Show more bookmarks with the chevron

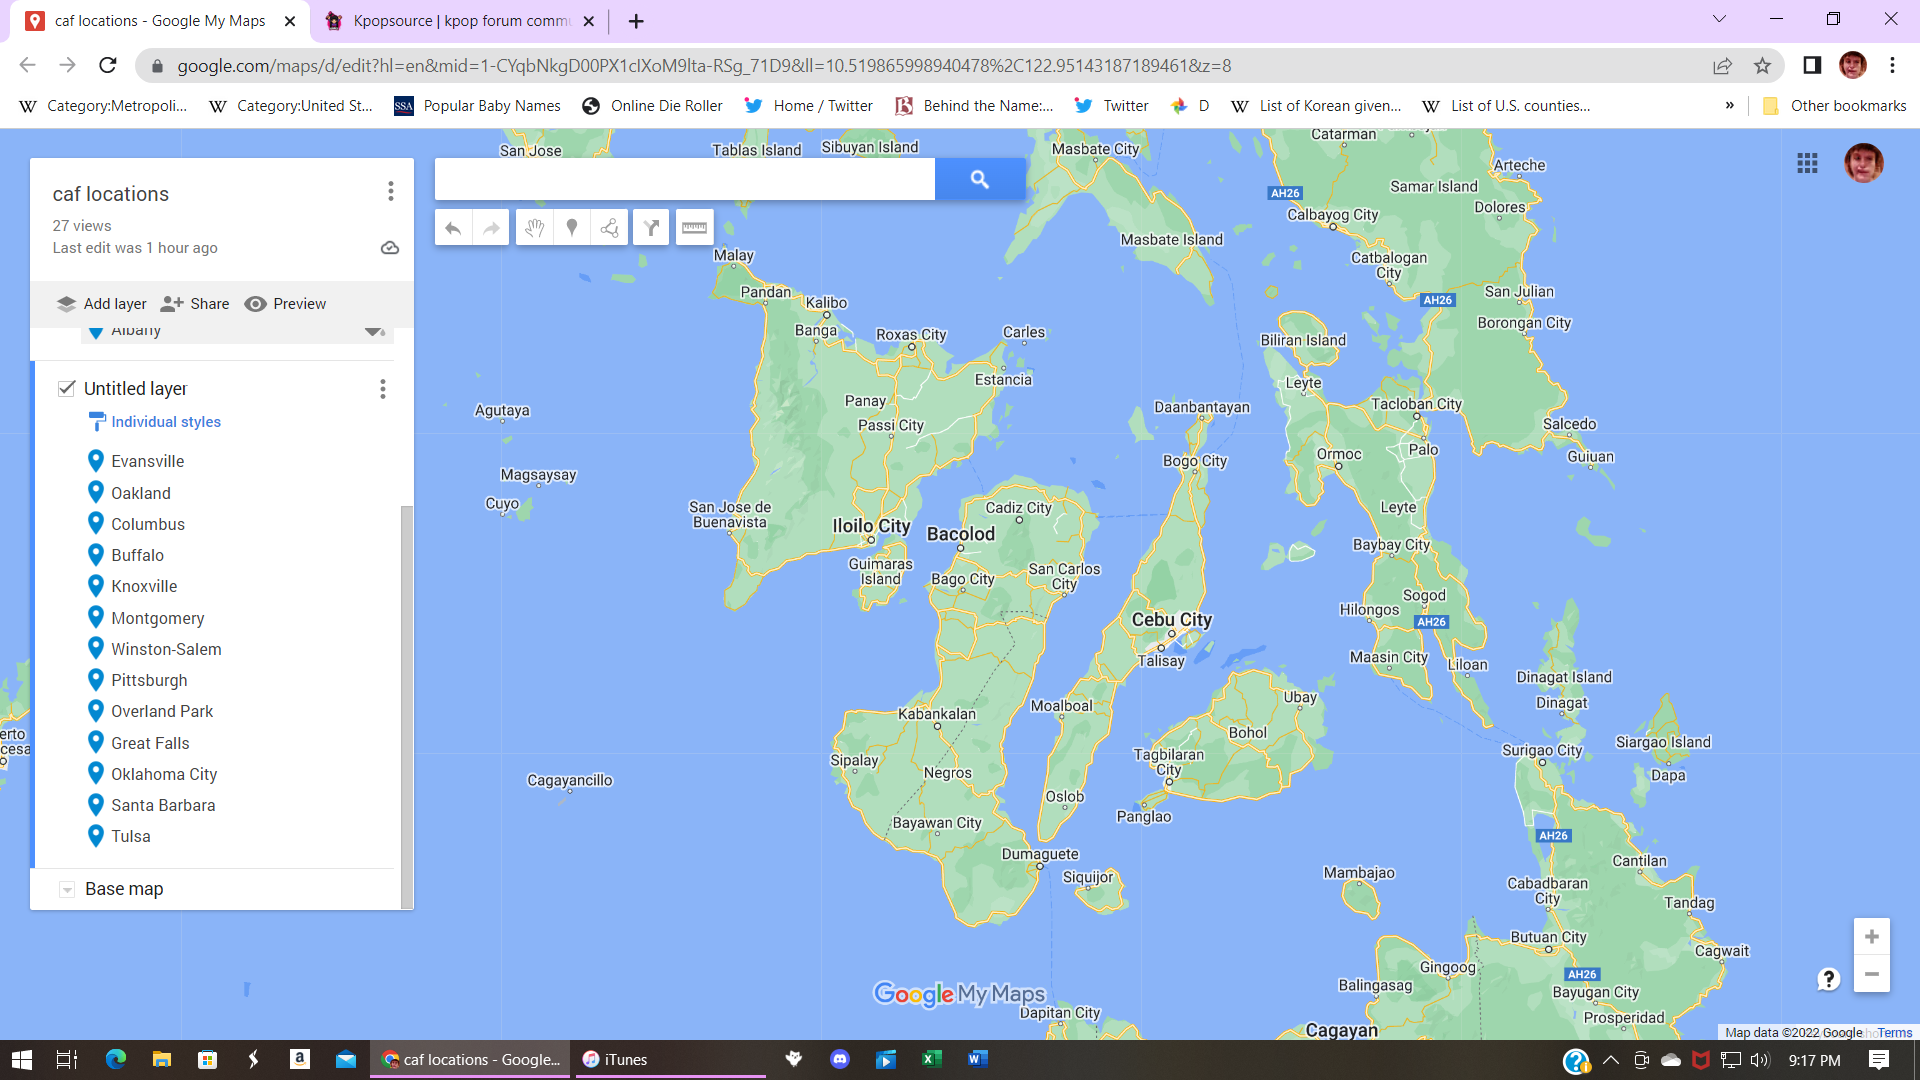(x=1729, y=106)
